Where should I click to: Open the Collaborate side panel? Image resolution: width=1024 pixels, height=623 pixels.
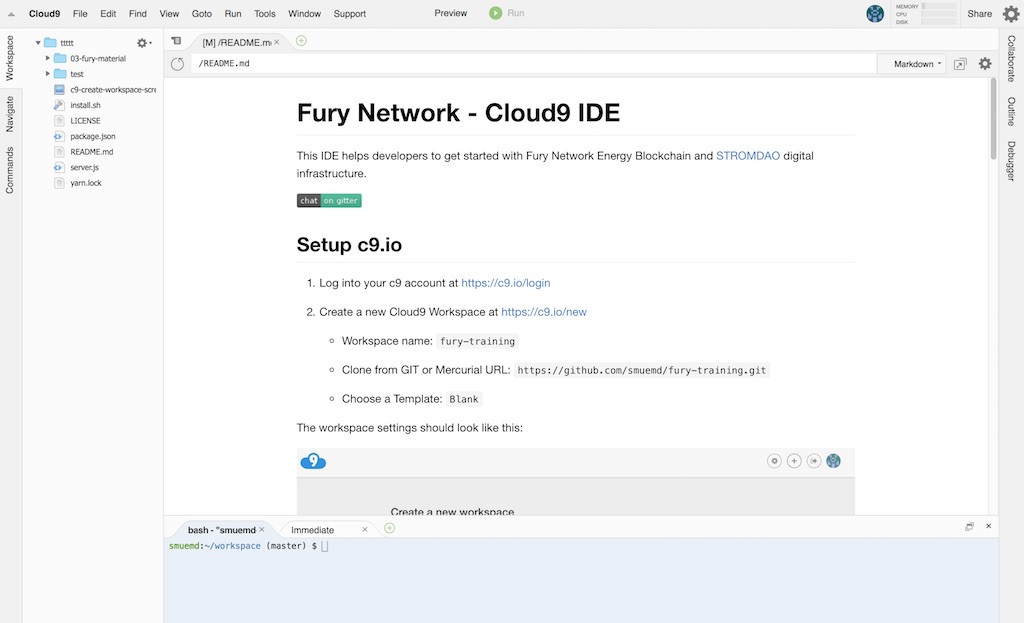[x=1011, y=58]
